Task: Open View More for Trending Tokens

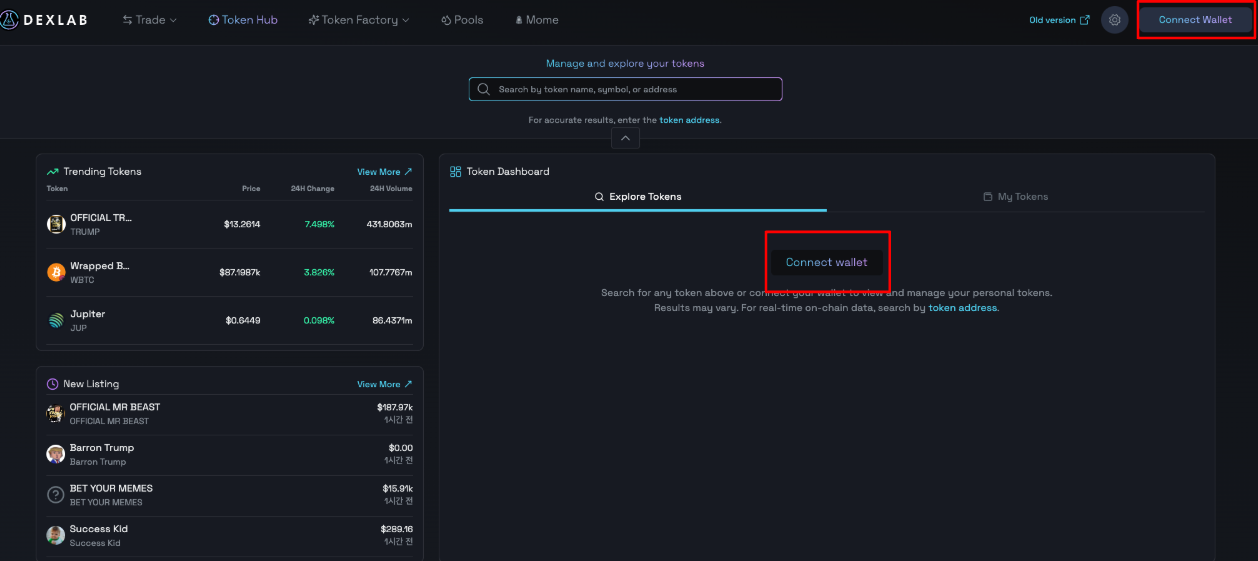Action: click(x=384, y=172)
